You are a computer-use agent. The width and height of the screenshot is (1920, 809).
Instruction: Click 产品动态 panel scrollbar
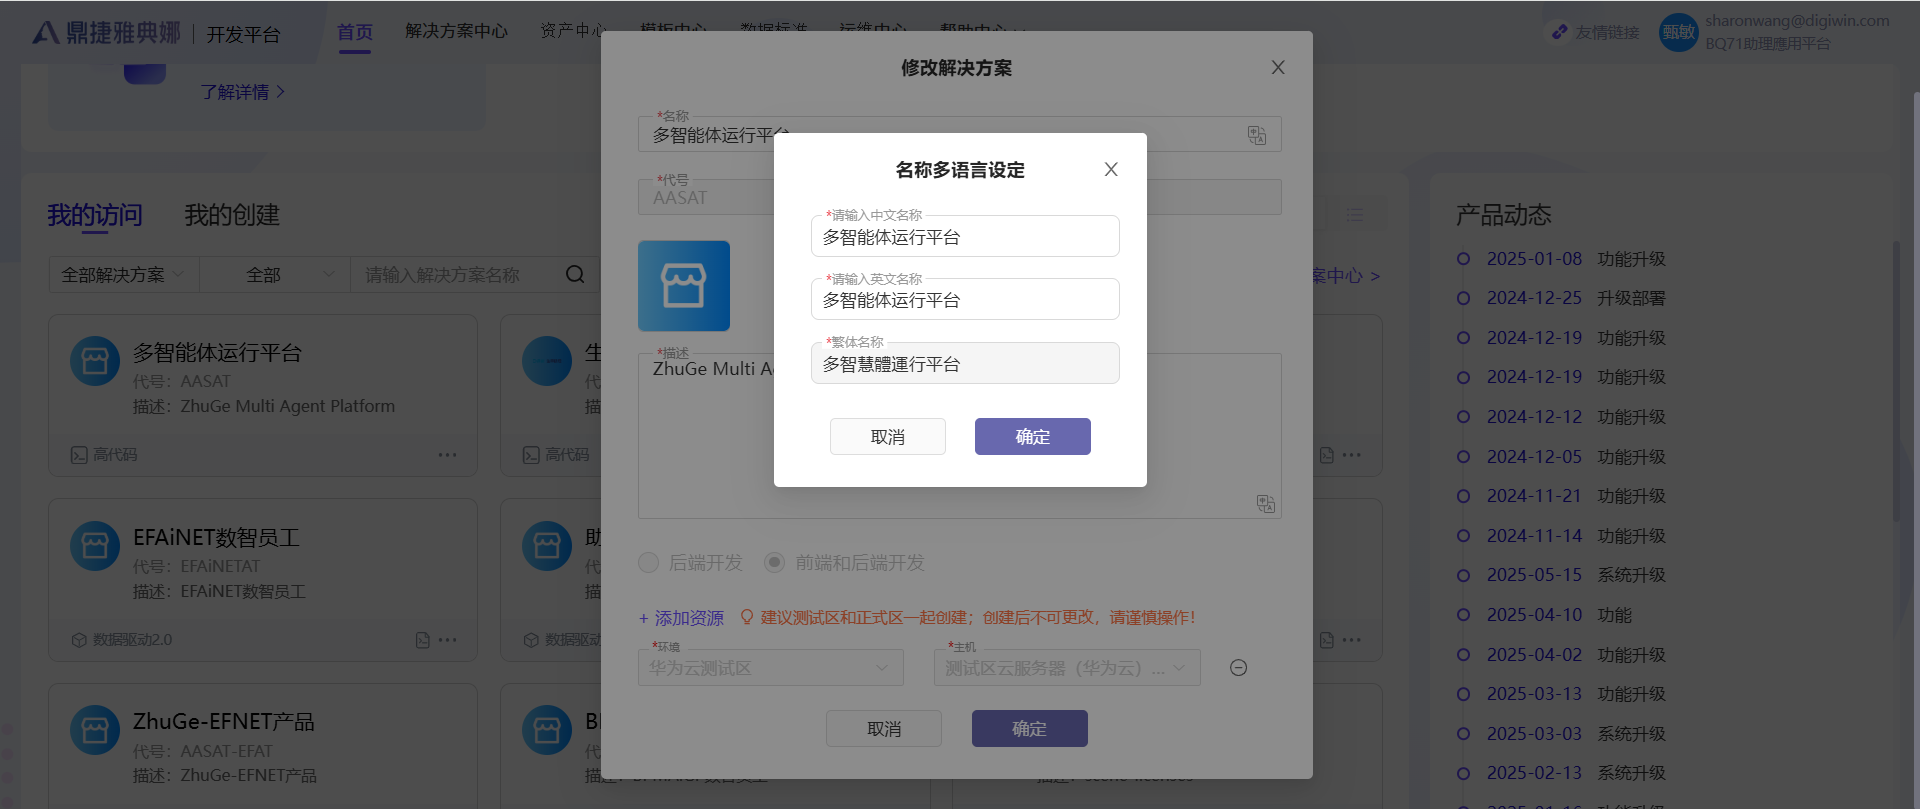click(1896, 380)
